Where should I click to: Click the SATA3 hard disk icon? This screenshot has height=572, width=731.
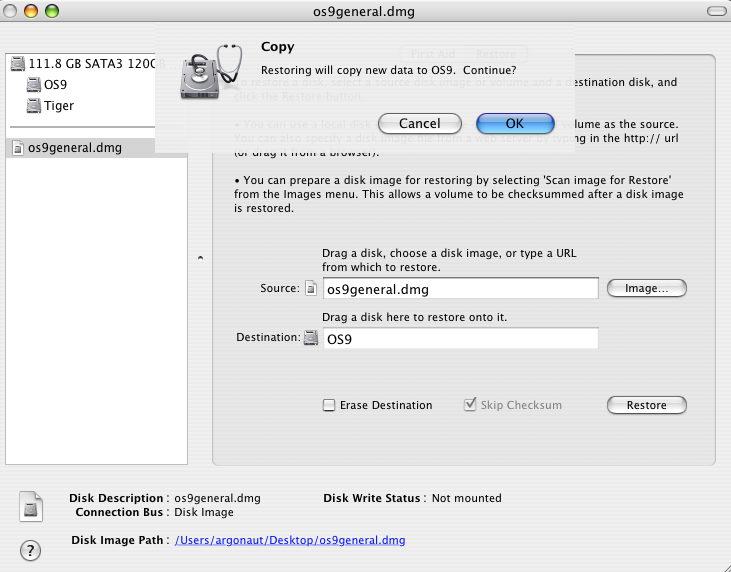point(18,63)
